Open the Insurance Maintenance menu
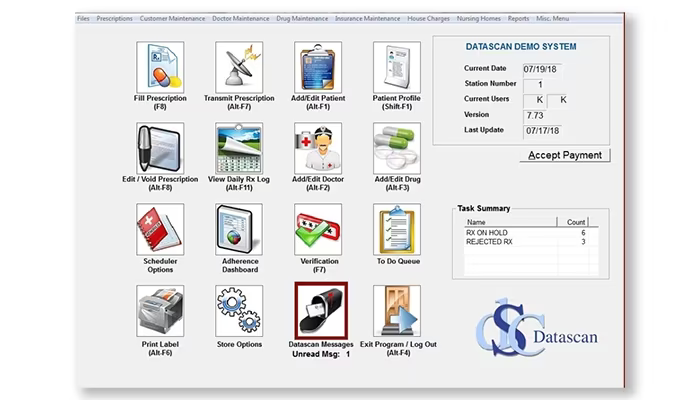The image size is (700, 400). pos(367,18)
